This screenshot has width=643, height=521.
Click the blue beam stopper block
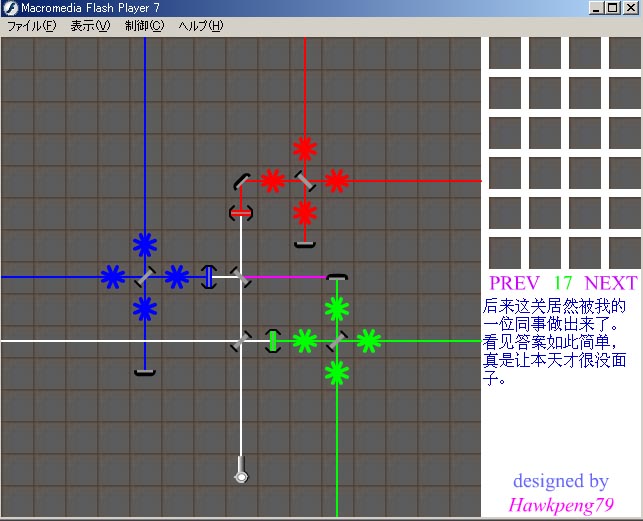pos(145,372)
